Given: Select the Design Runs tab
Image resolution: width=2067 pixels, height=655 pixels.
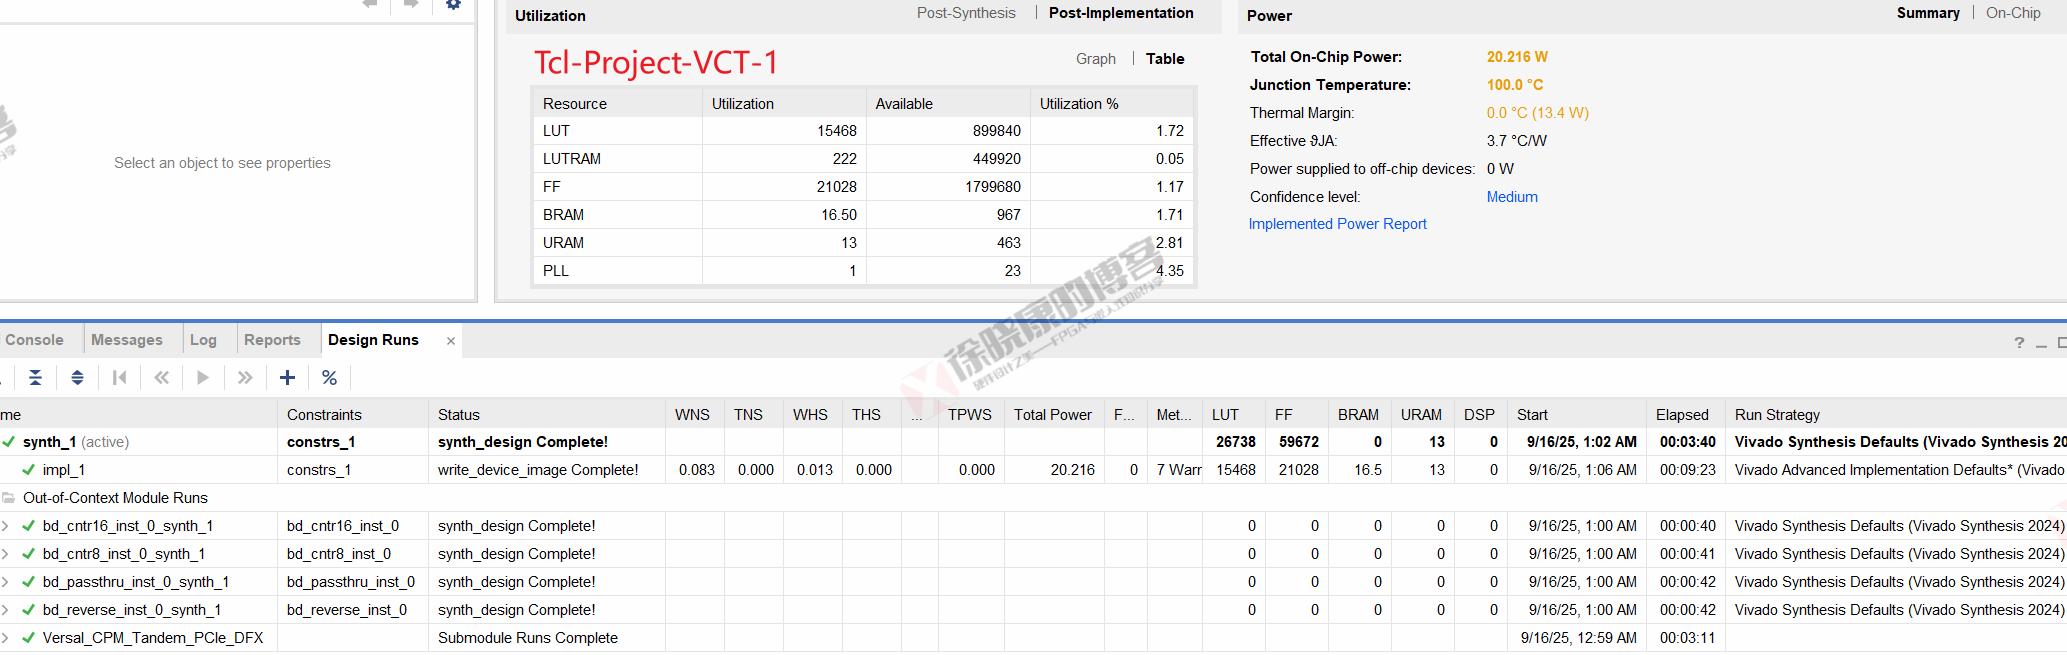Looking at the screenshot, I should tap(373, 340).
